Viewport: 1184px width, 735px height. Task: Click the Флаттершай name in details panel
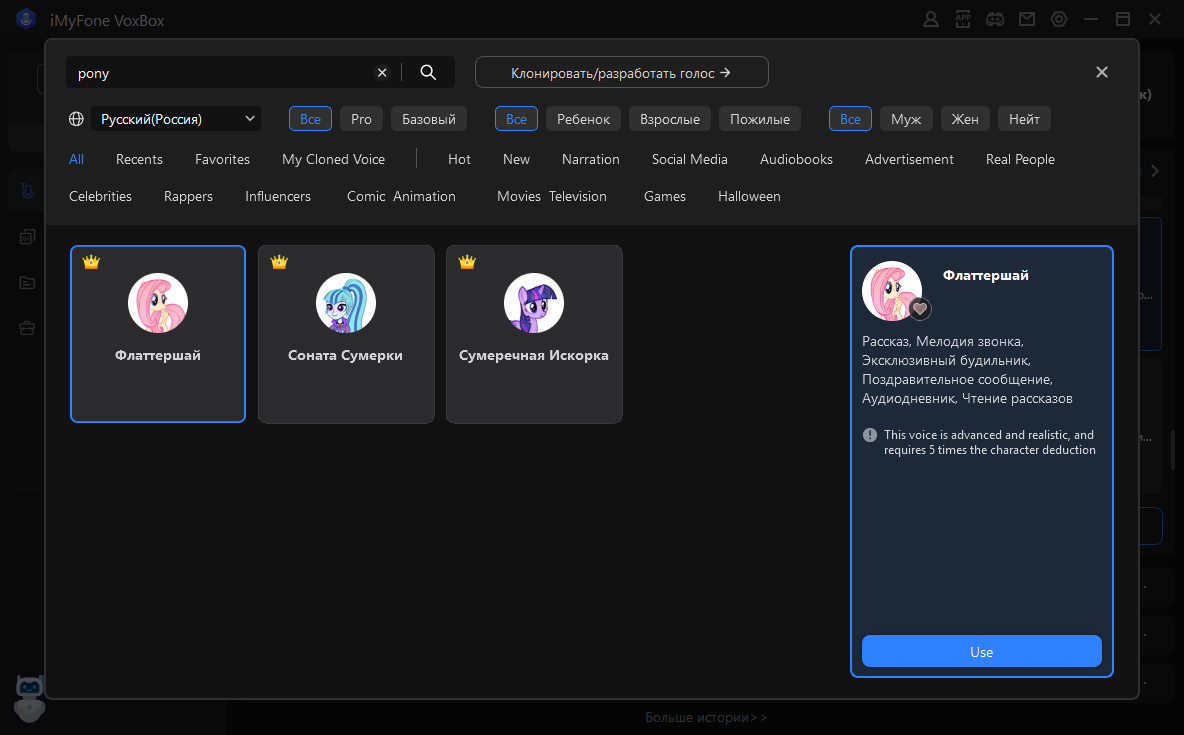click(985, 276)
